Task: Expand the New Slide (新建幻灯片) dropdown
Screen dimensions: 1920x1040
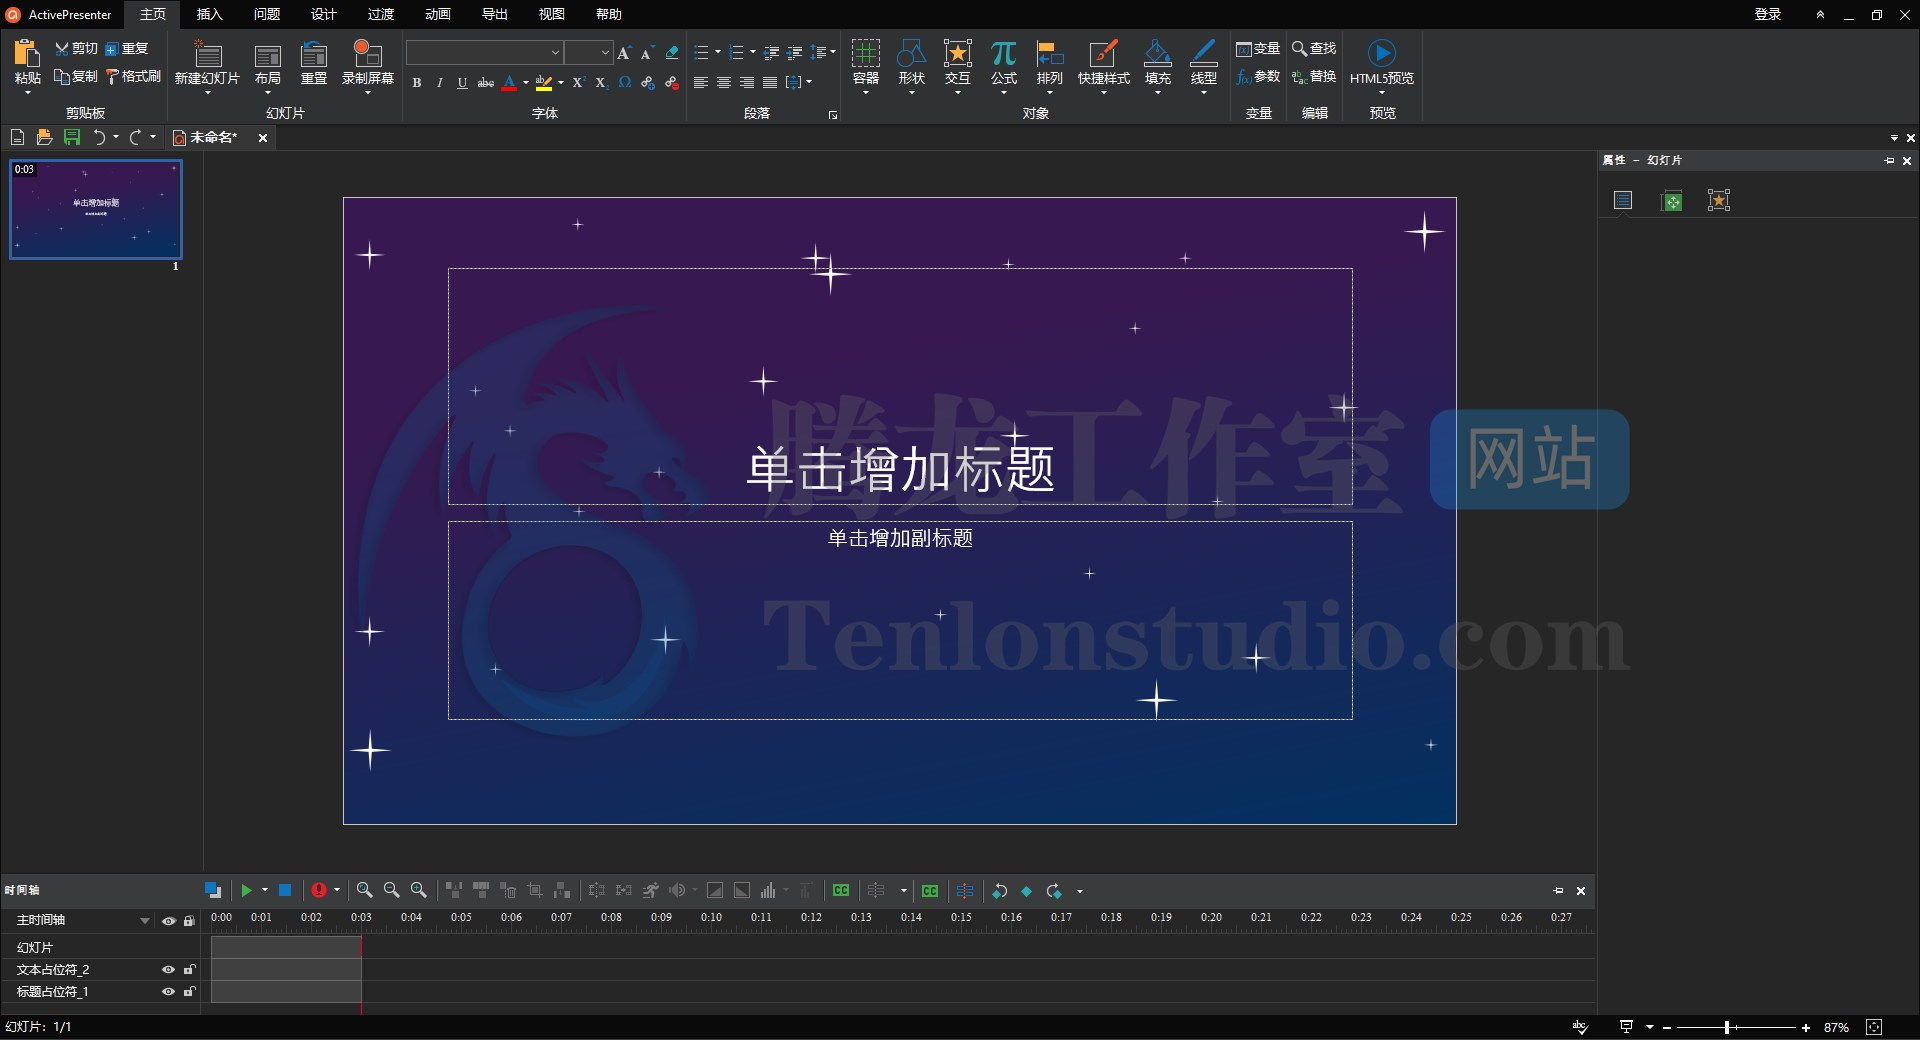Action: [207, 92]
